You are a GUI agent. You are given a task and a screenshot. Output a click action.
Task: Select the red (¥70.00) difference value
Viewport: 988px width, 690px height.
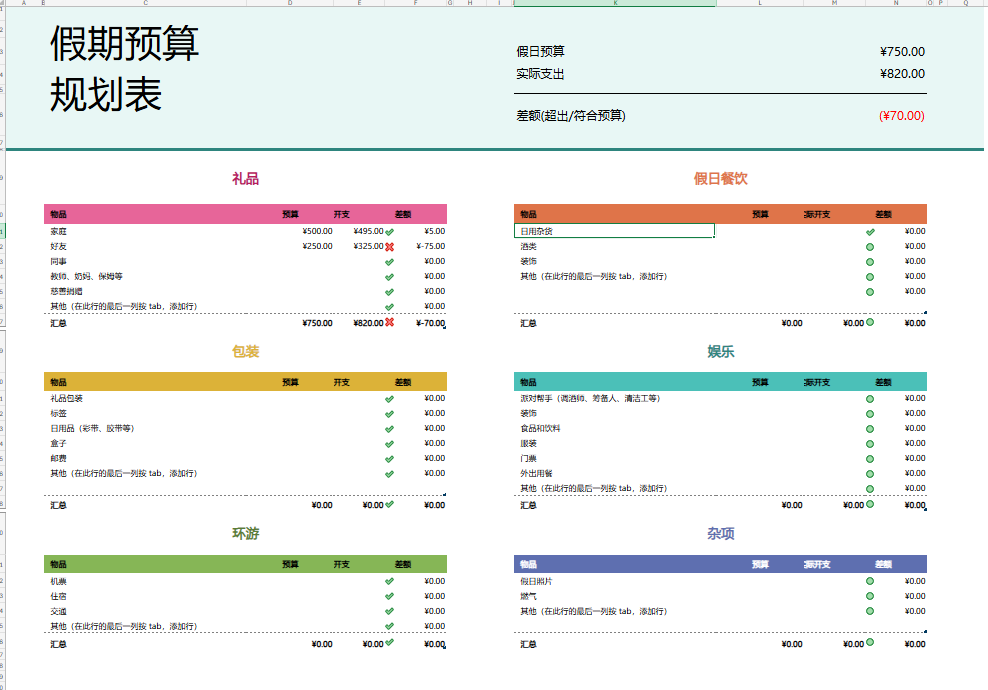click(x=902, y=116)
